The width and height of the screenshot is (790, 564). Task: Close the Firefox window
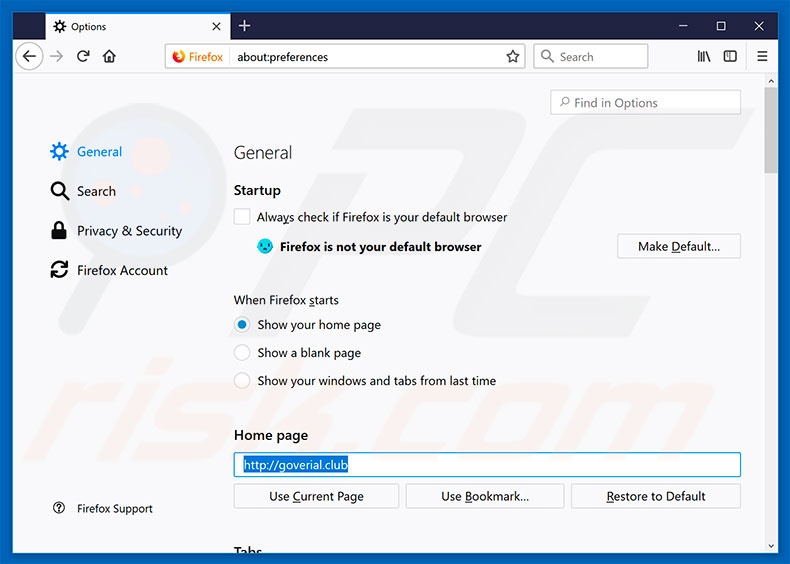click(x=759, y=26)
